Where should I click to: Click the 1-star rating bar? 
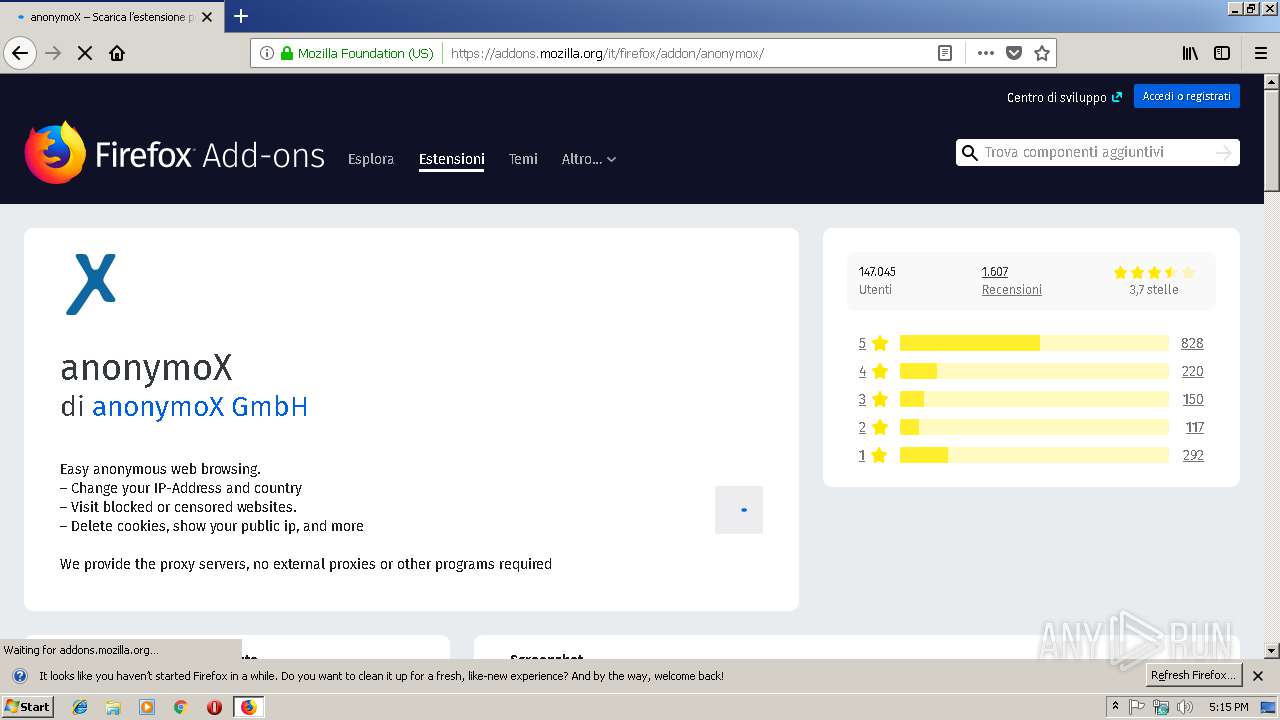coord(1034,455)
